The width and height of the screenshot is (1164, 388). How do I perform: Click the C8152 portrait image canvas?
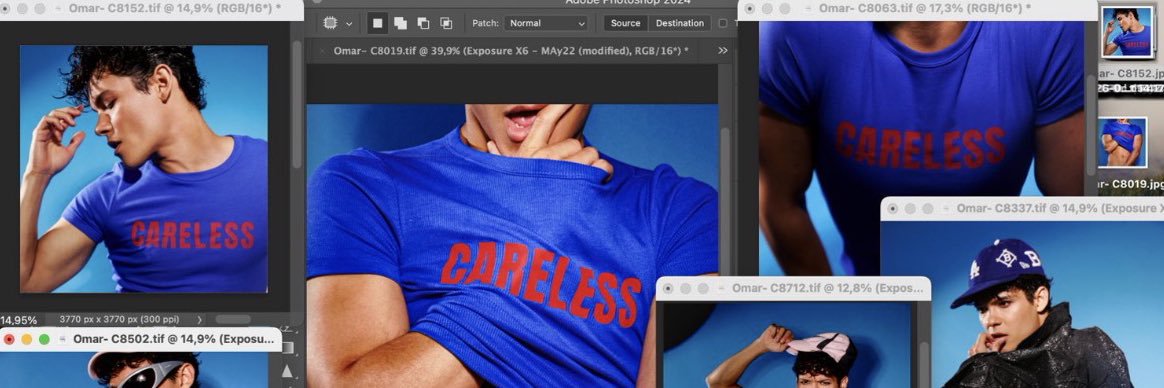(144, 169)
